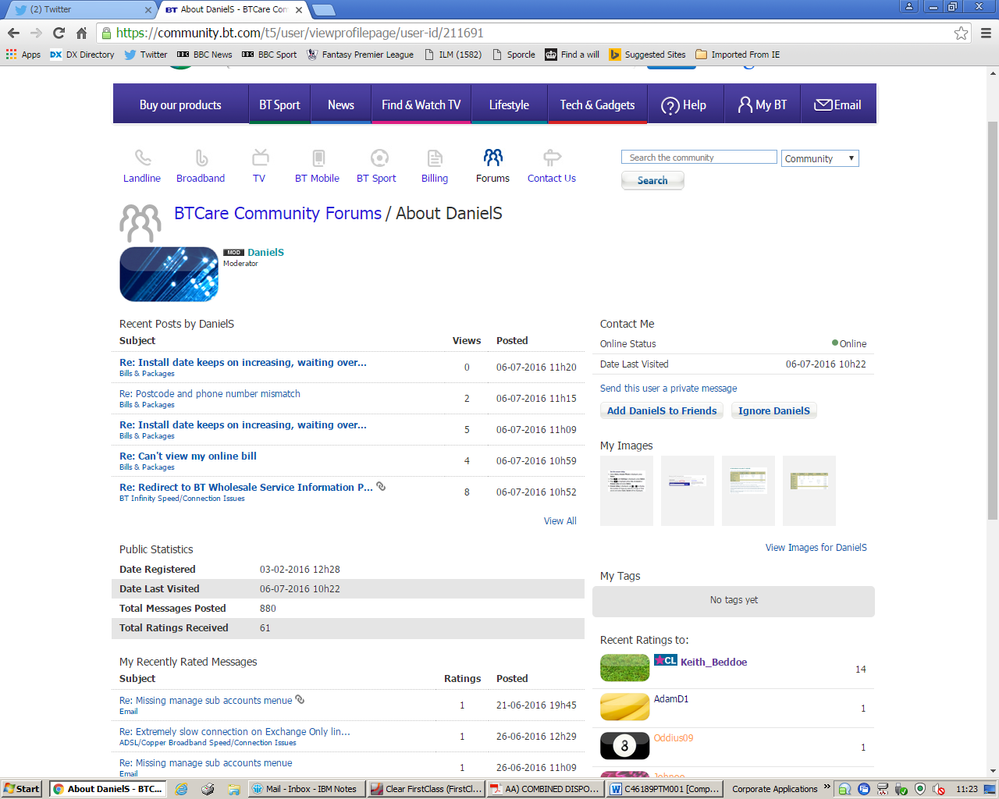Open View Images for DanielS link

[816, 547]
